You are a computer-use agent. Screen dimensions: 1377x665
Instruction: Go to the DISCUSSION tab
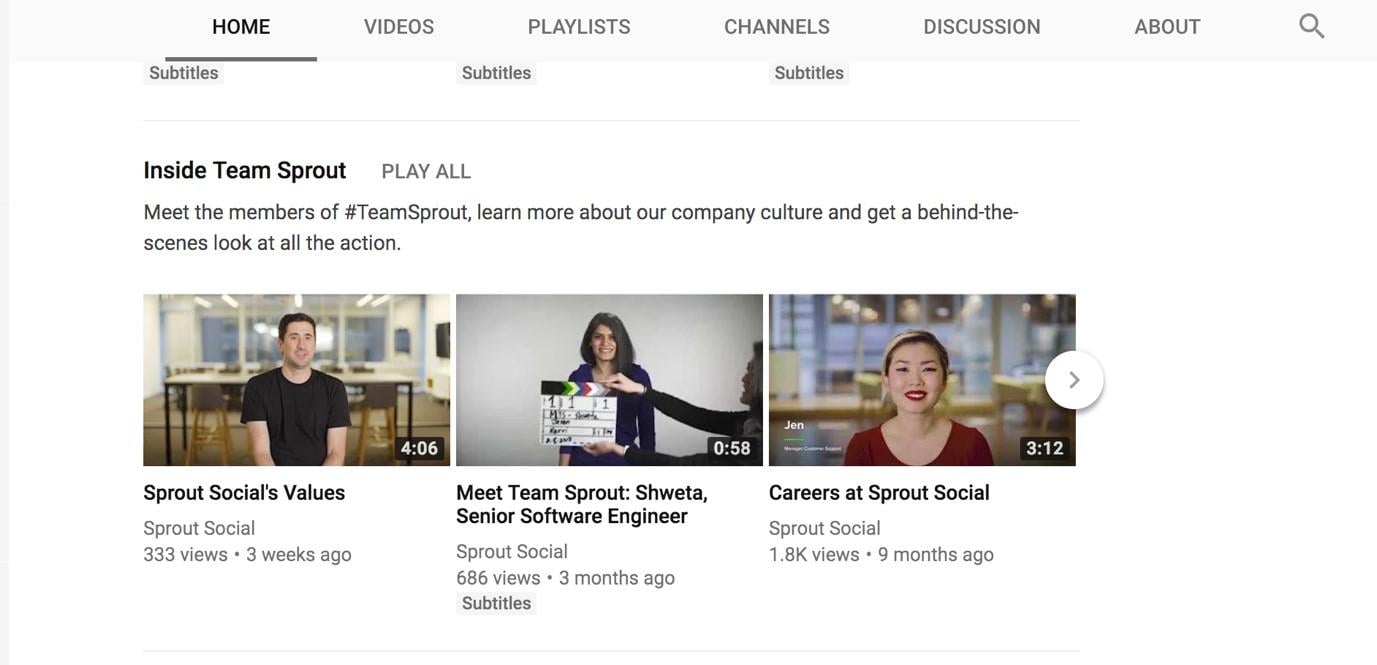[x=982, y=27]
